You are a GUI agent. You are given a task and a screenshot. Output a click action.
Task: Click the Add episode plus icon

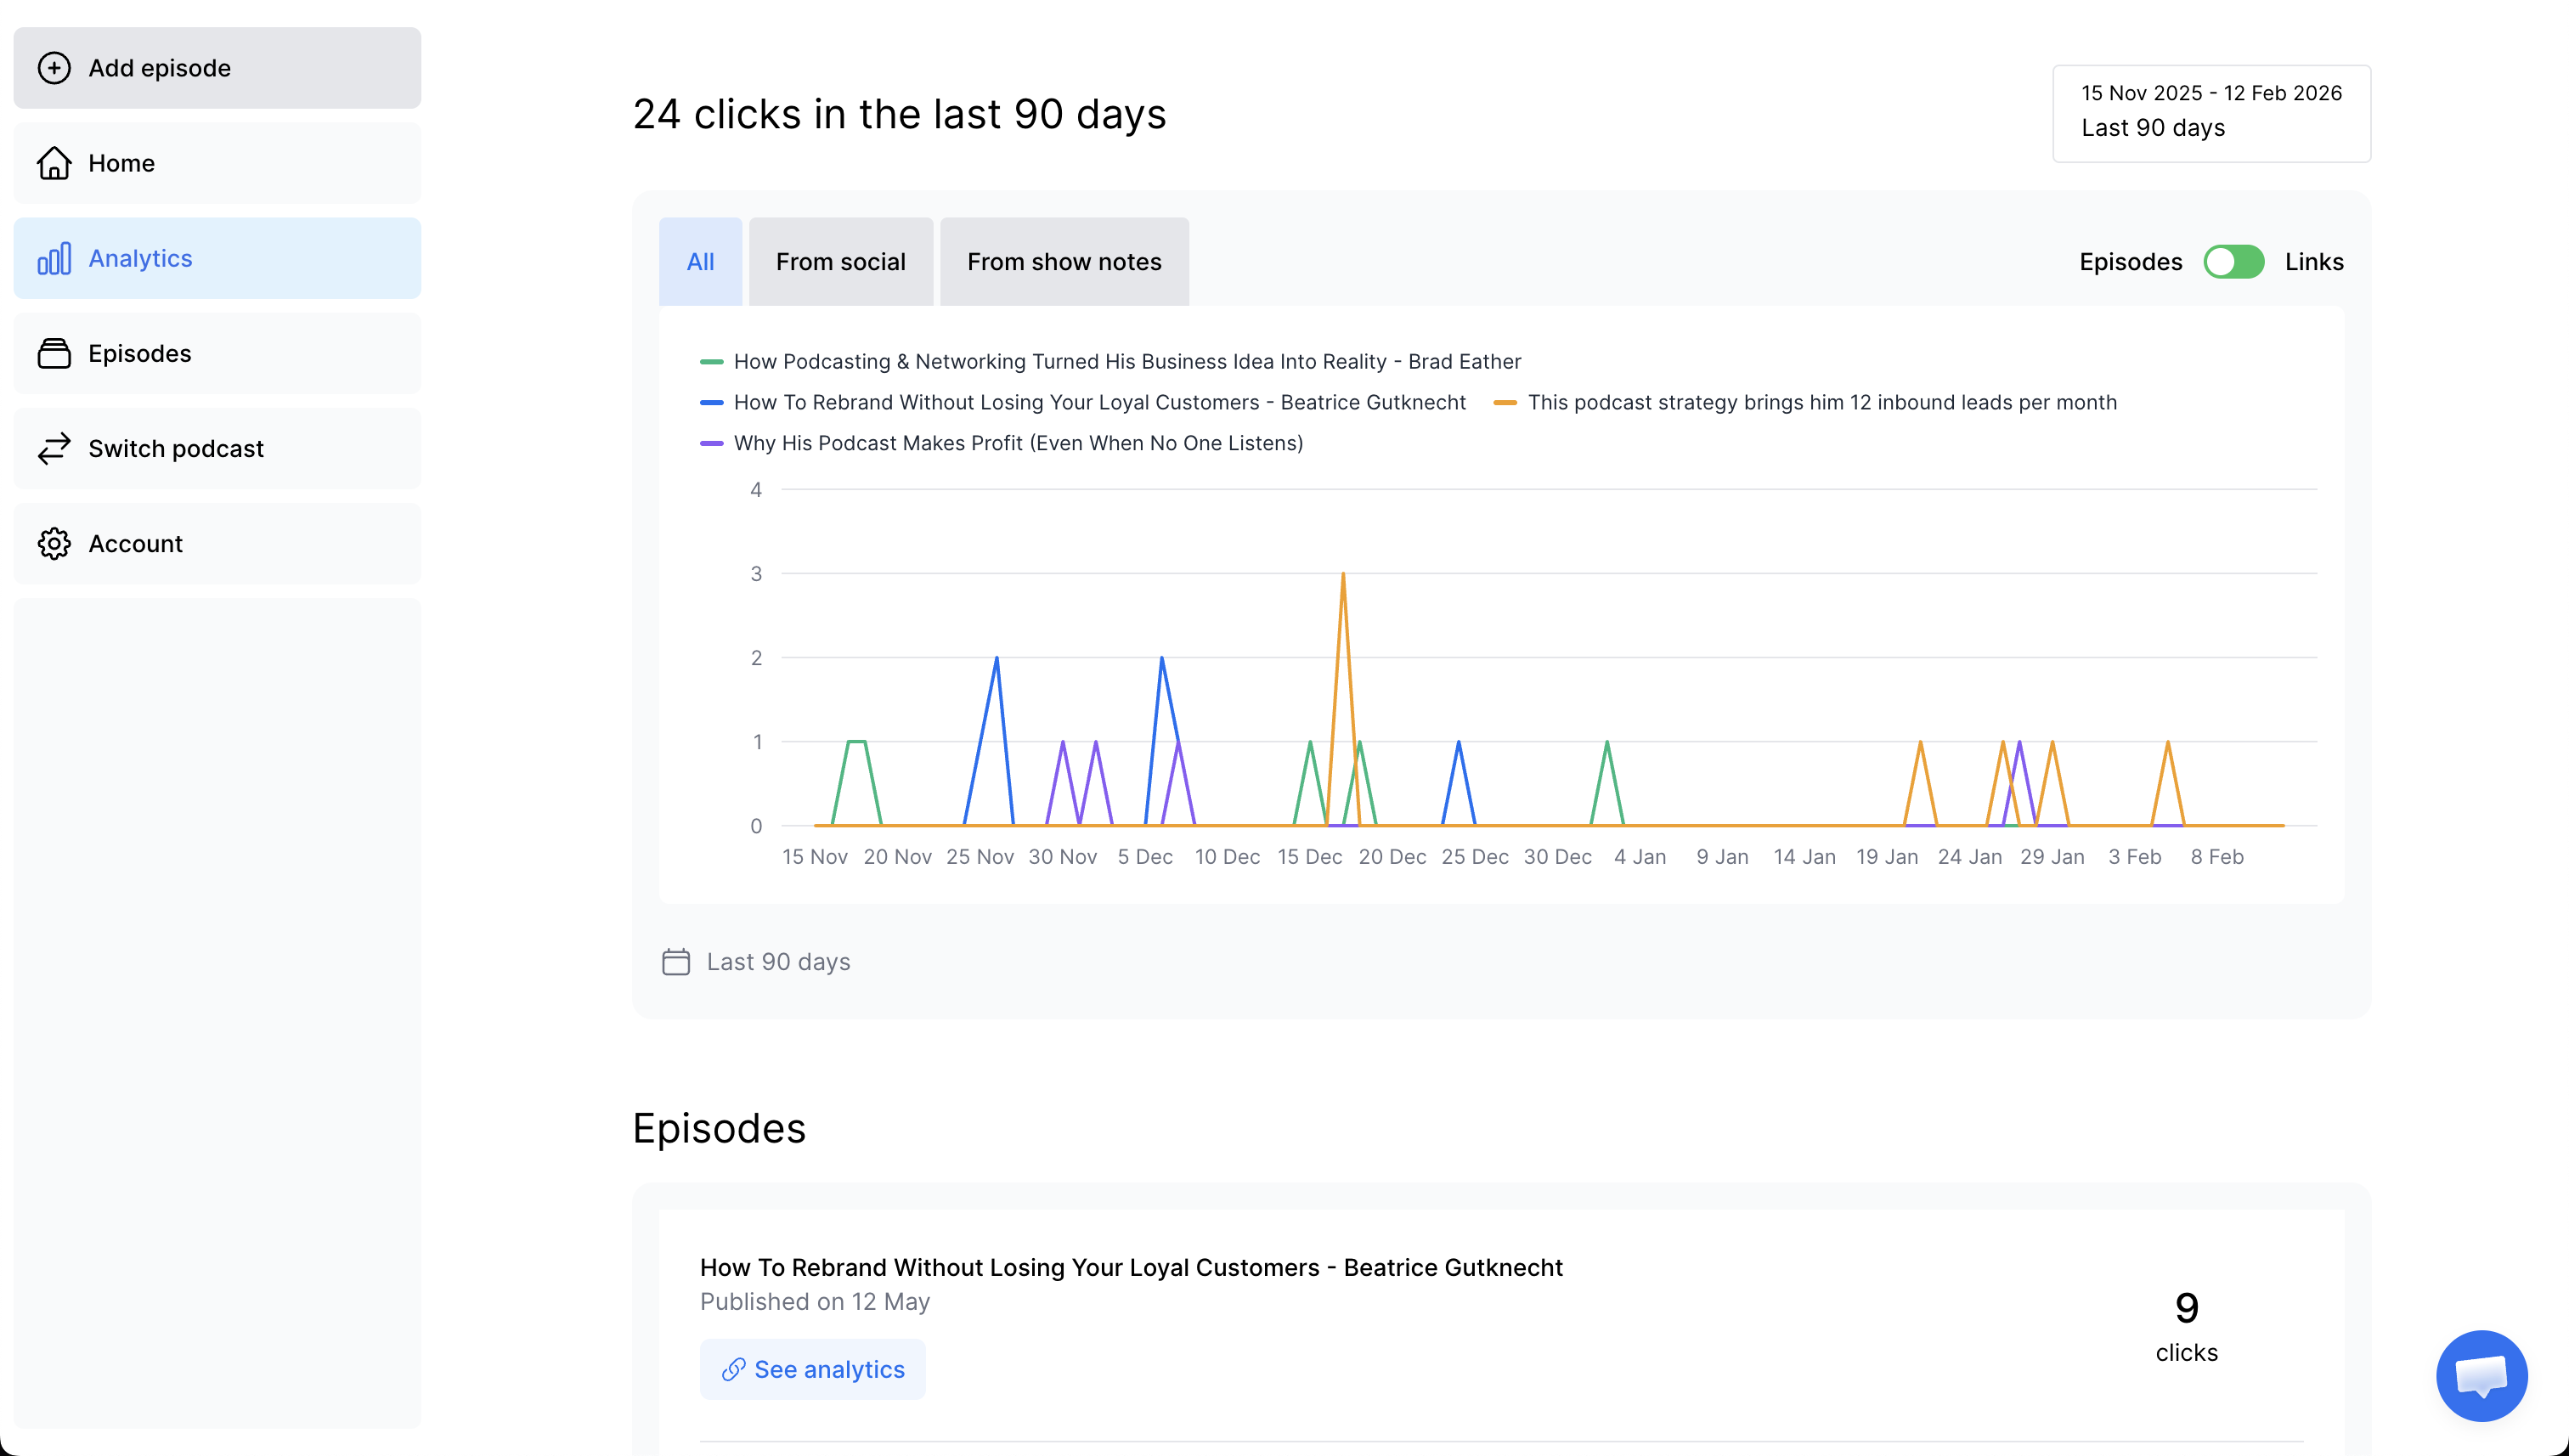coord(54,68)
